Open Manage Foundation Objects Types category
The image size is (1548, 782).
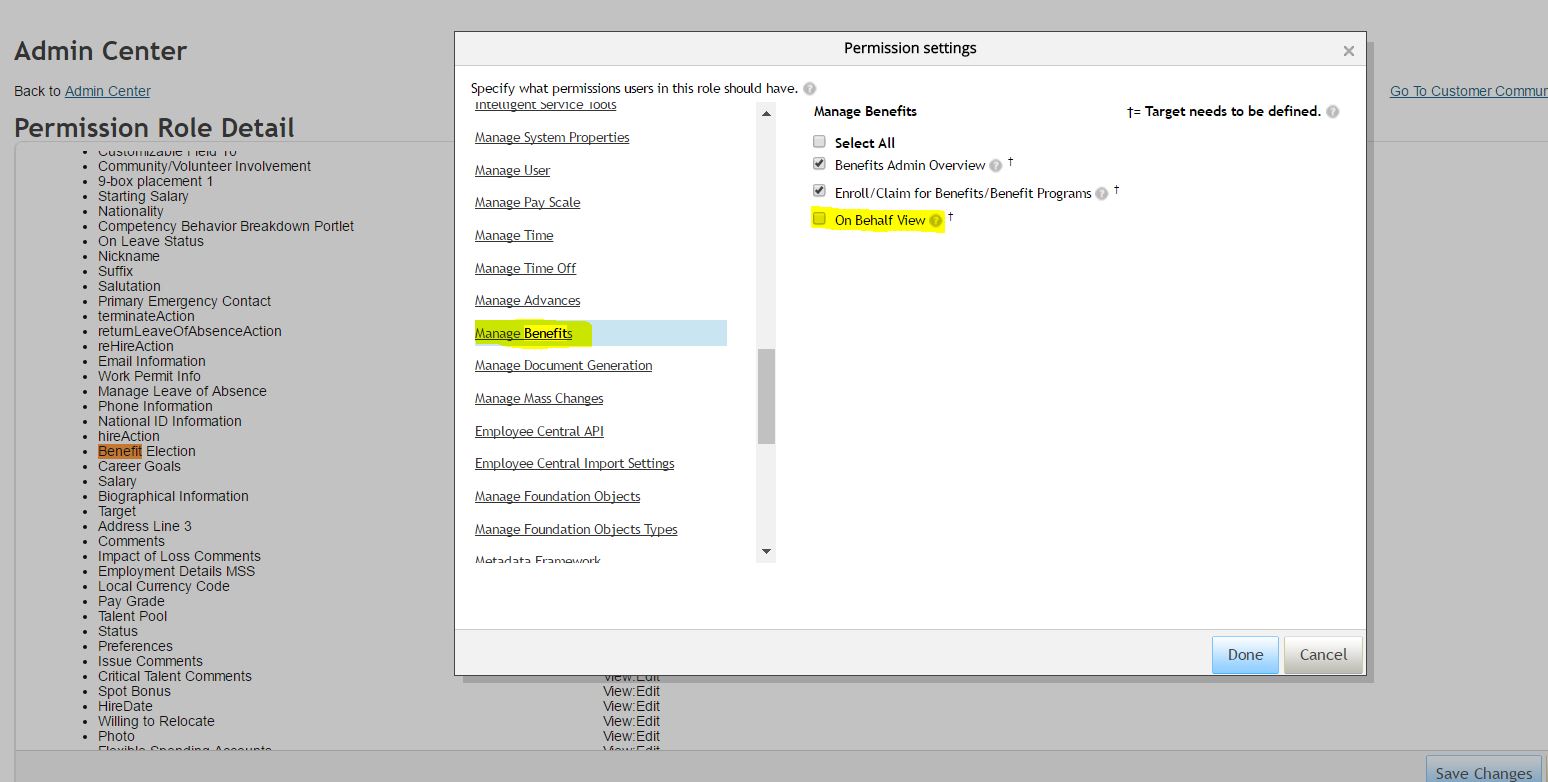click(576, 530)
